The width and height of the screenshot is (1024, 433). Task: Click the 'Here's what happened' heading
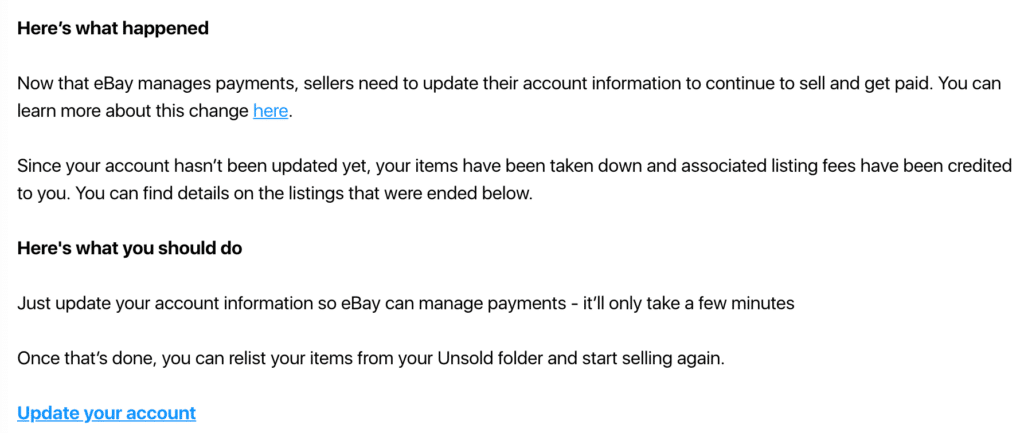113,29
